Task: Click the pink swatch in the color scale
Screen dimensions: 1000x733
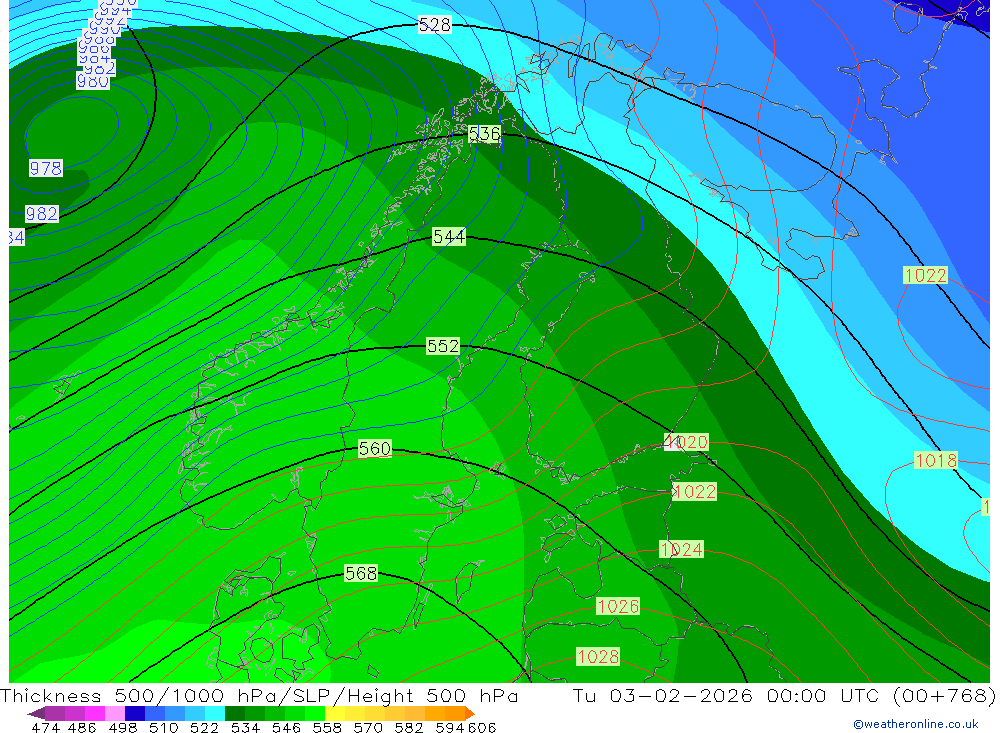Action: (x=115, y=713)
